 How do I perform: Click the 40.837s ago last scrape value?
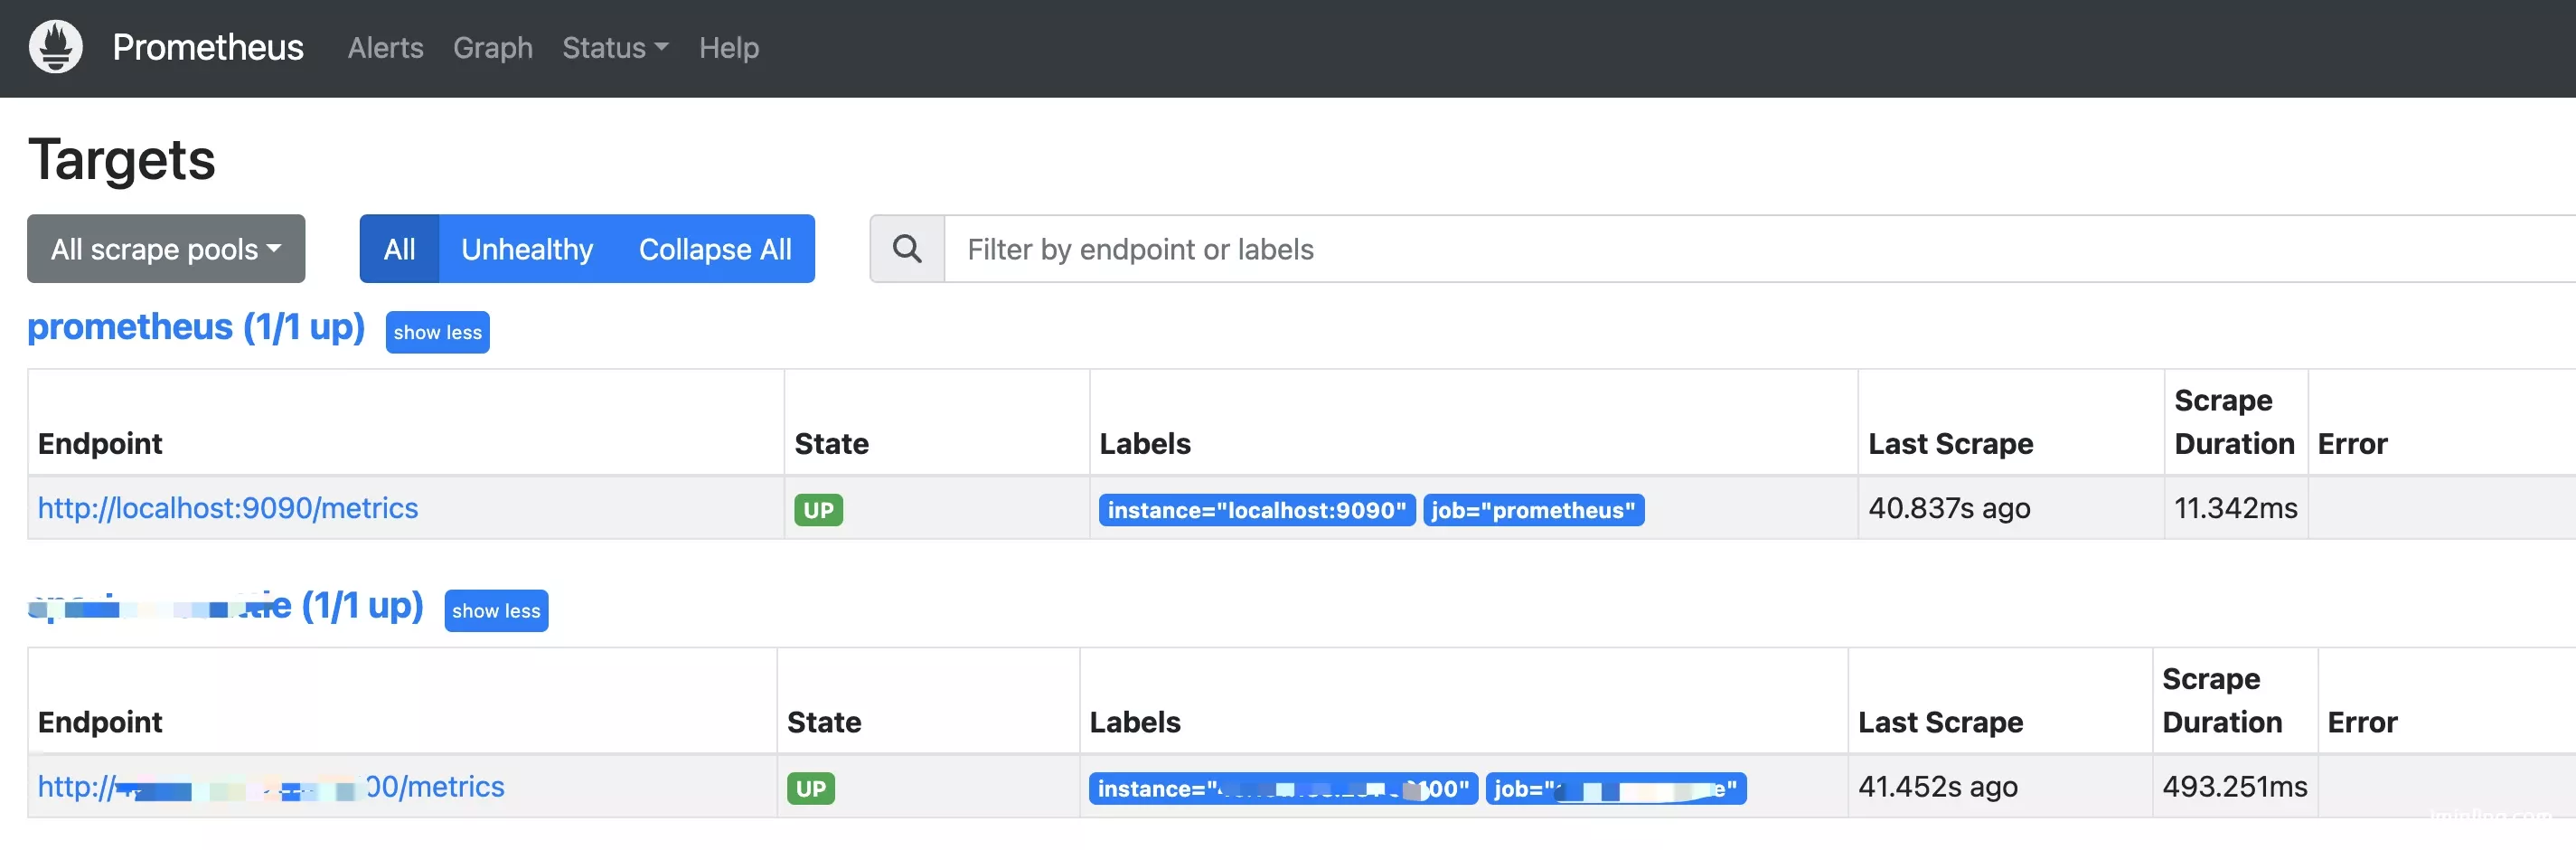pos(1949,508)
